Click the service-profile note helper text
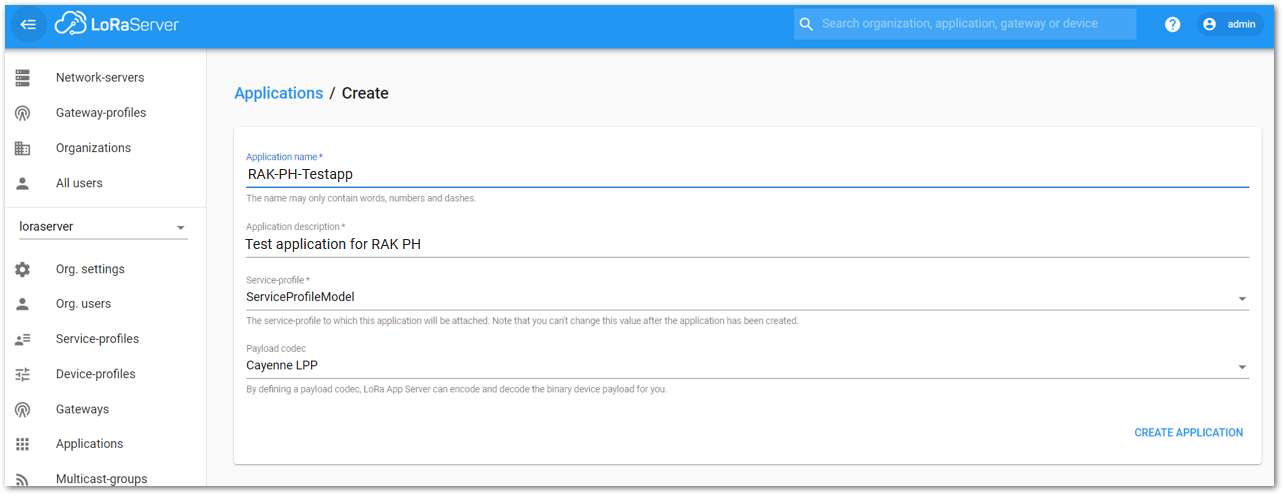 coord(522,321)
